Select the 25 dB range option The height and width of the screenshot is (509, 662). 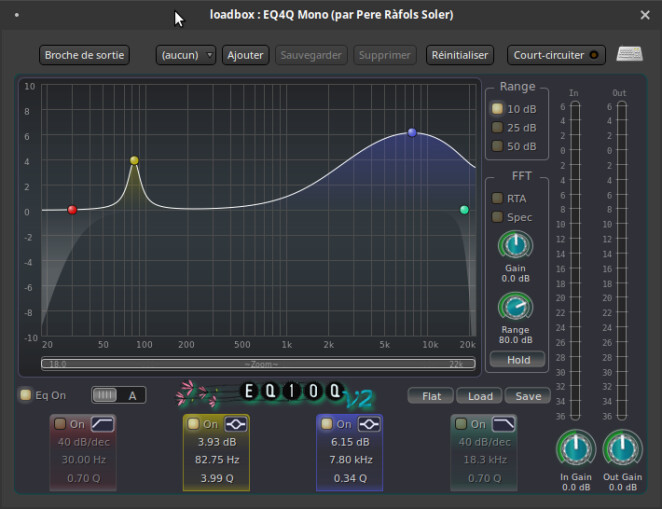(497, 127)
